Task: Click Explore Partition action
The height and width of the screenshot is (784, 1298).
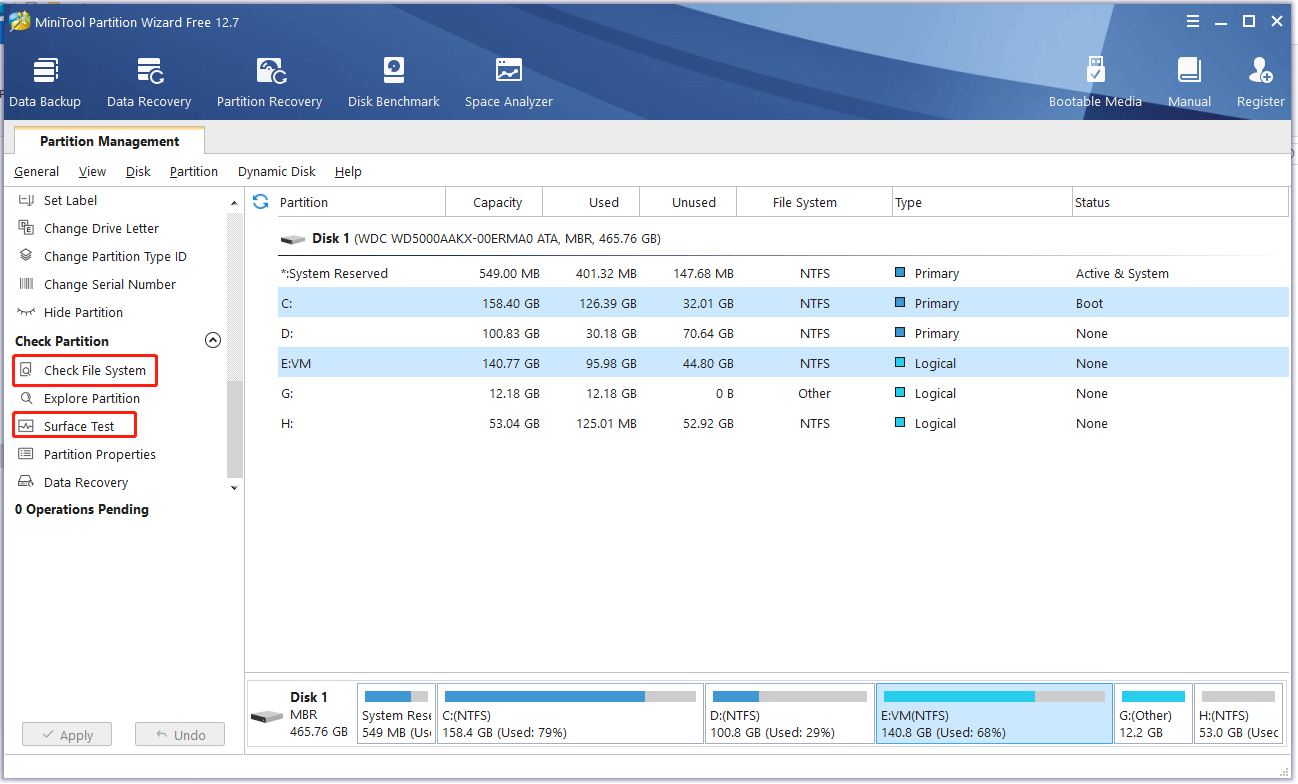Action: [92, 399]
